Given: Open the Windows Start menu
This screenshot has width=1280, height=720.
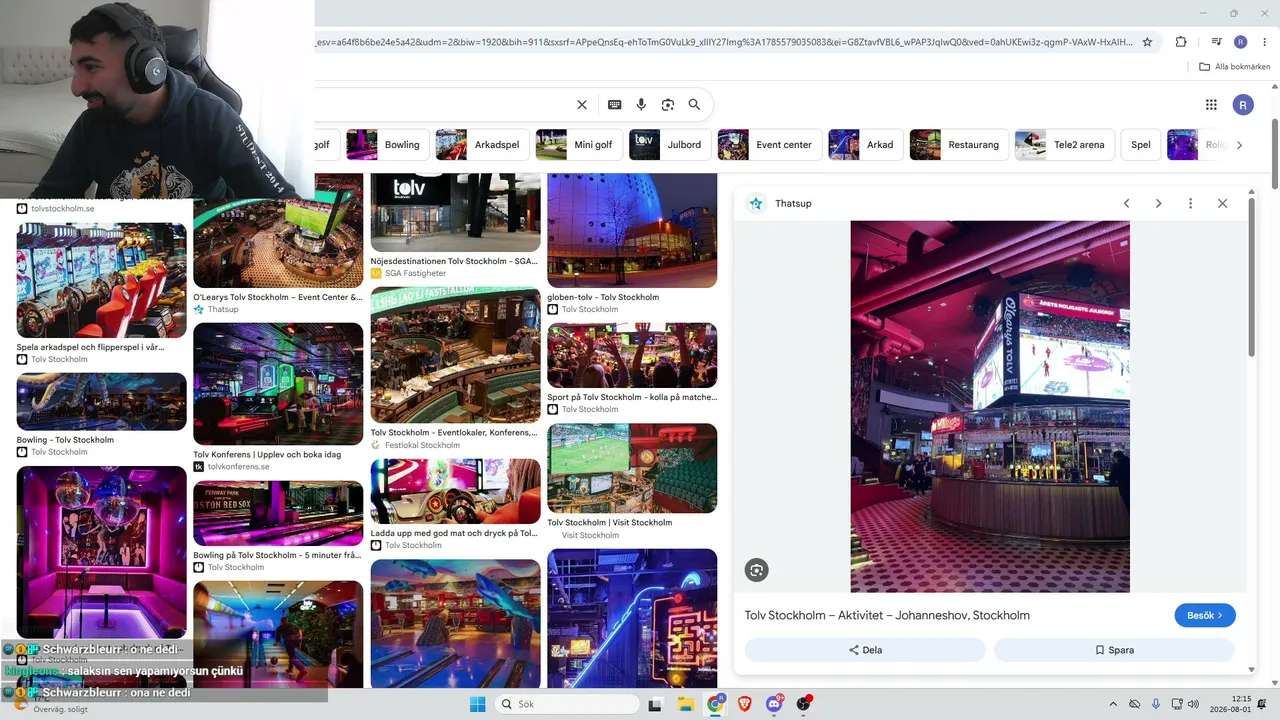Looking at the screenshot, I should point(477,704).
